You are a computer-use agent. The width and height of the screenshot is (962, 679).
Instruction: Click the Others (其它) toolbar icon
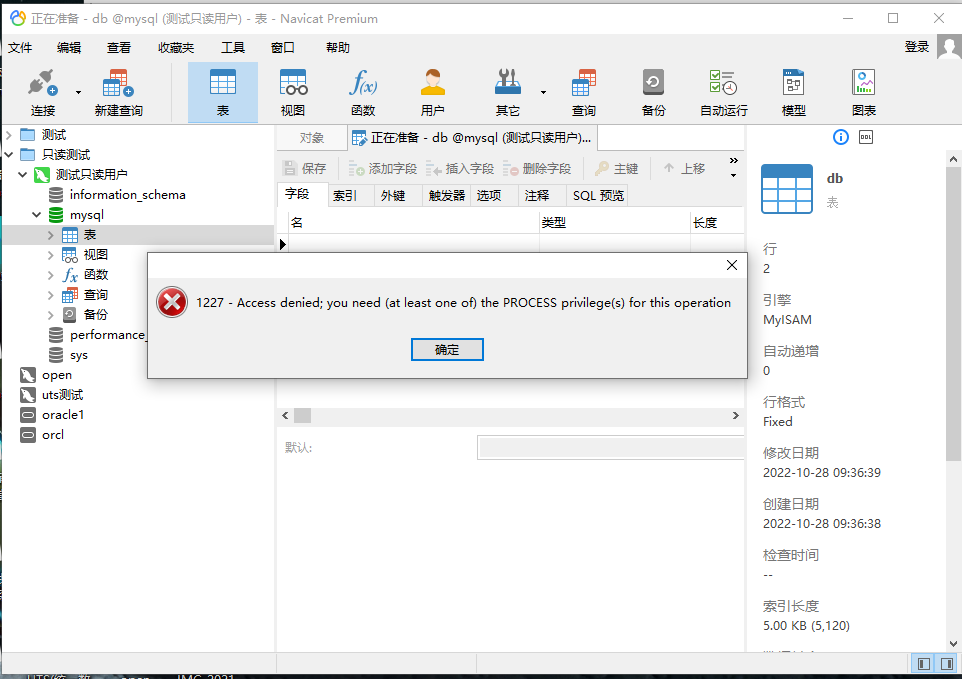point(507,92)
